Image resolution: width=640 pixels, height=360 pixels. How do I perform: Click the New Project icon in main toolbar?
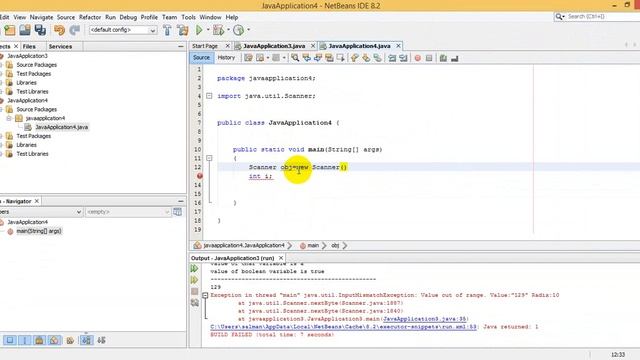click(x=10, y=30)
